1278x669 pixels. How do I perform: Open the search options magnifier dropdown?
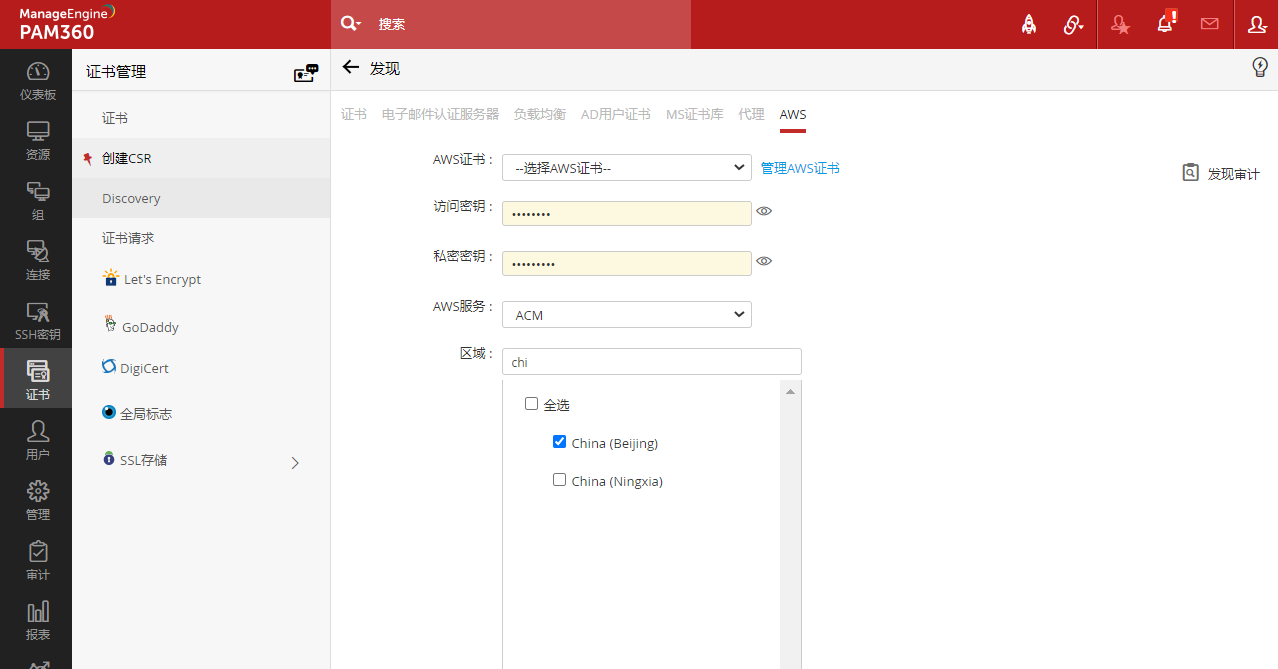(350, 24)
